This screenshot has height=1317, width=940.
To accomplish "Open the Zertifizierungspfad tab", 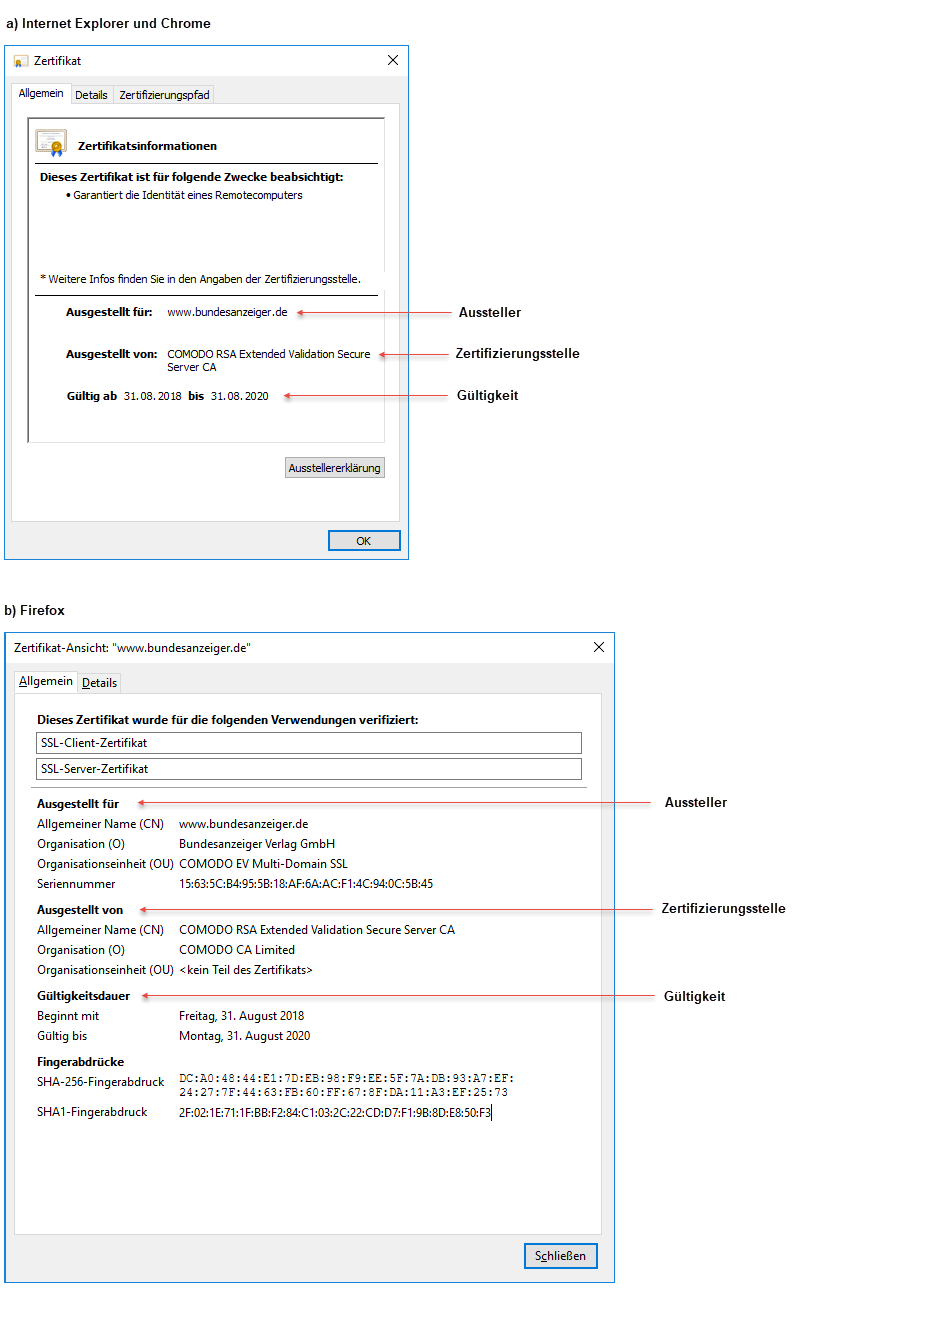I will coord(164,95).
